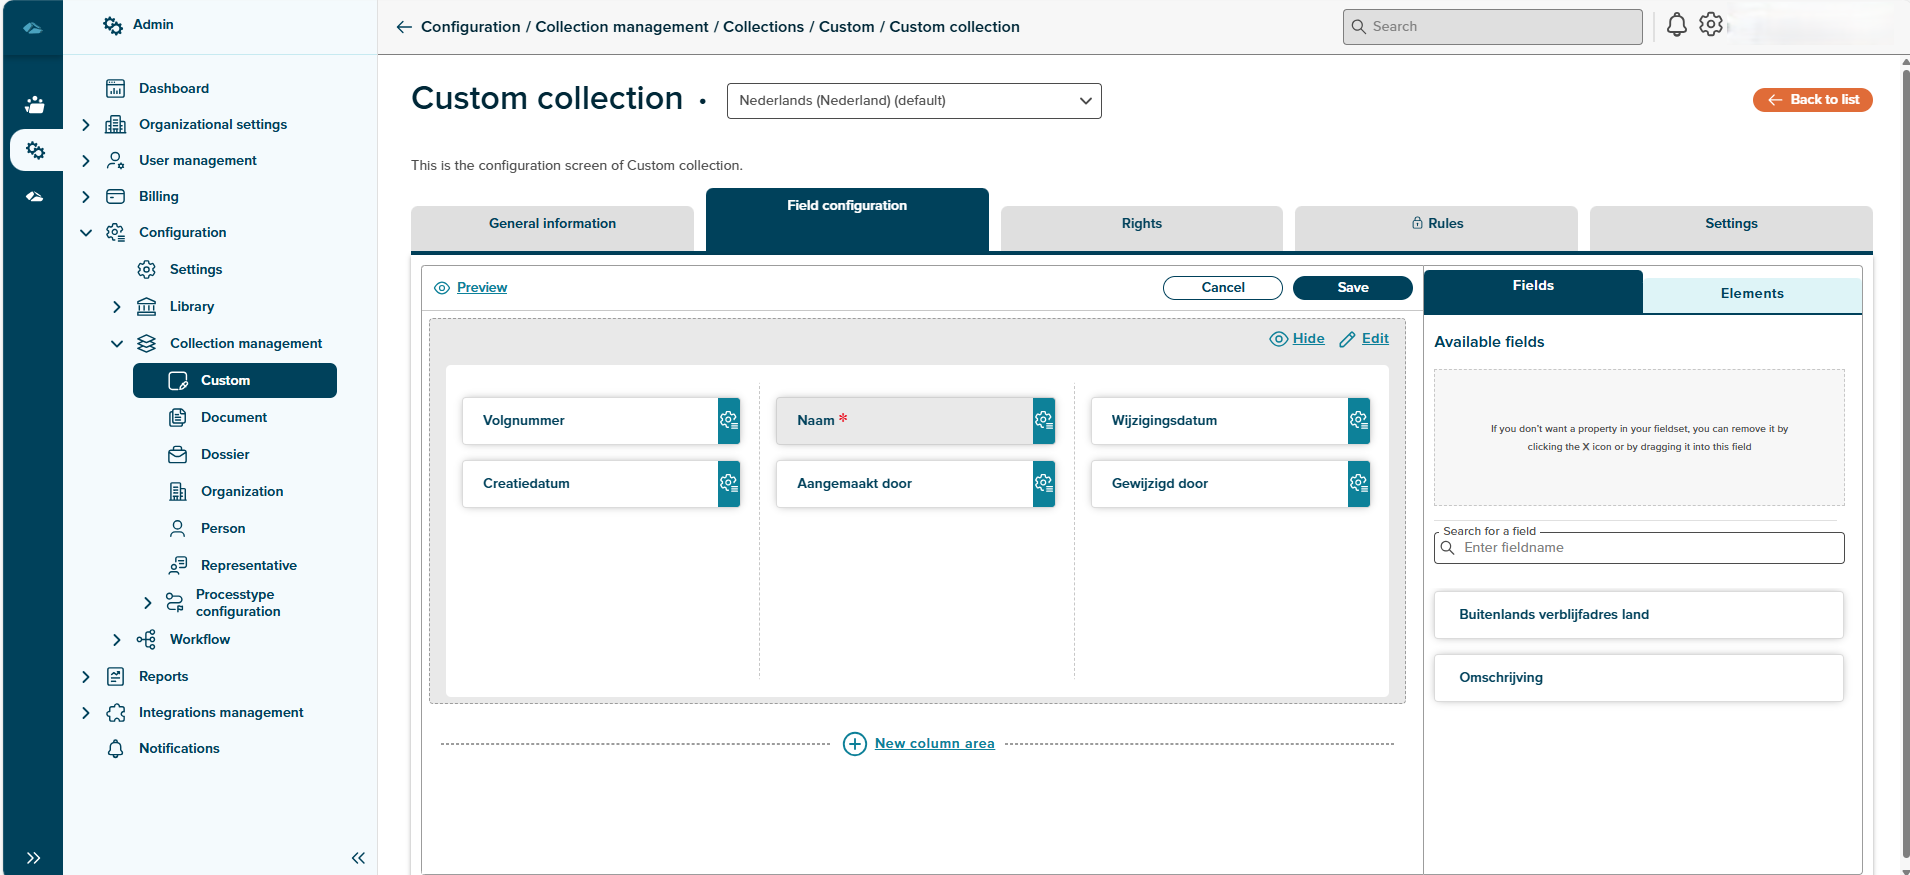Expand Organizational settings in sidebar
The image size is (1910, 875).
pos(86,125)
